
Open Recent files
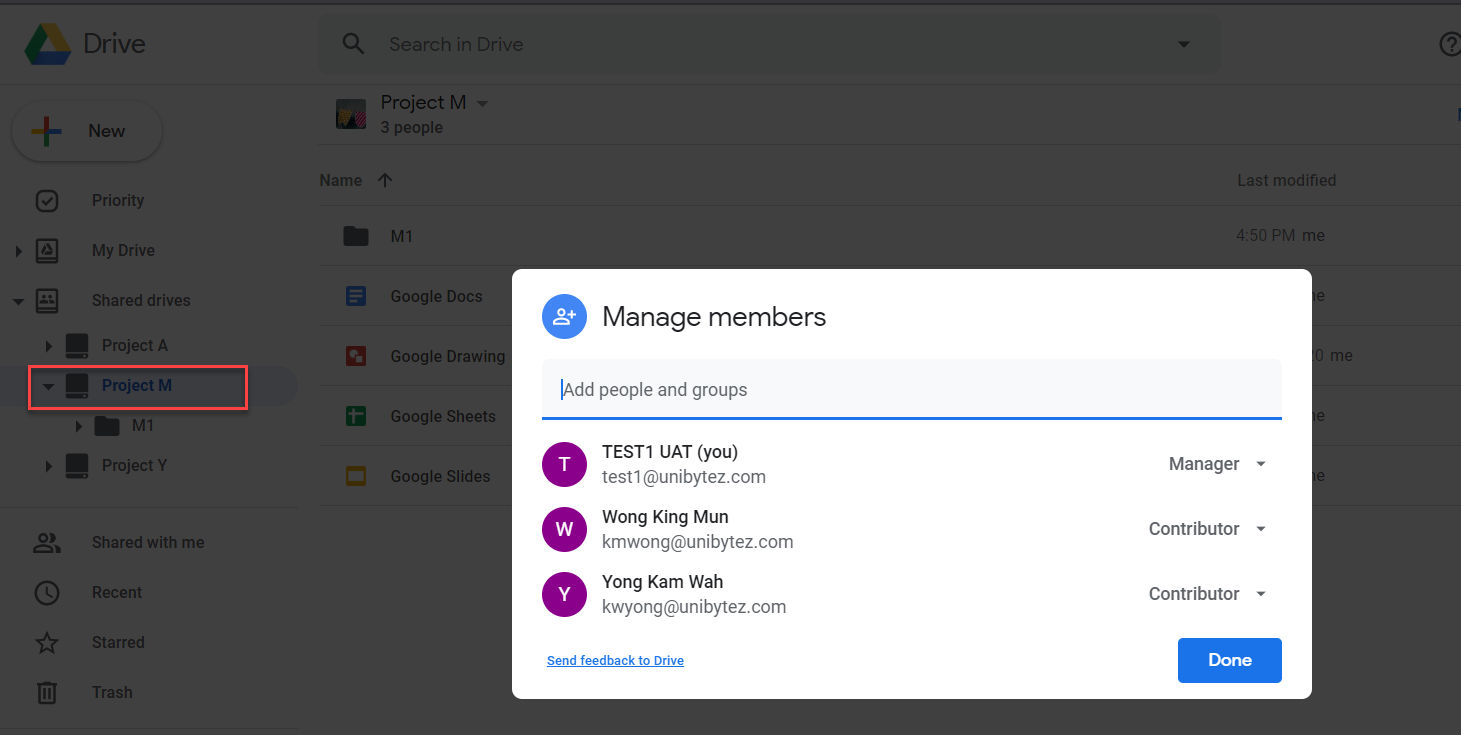(x=116, y=592)
